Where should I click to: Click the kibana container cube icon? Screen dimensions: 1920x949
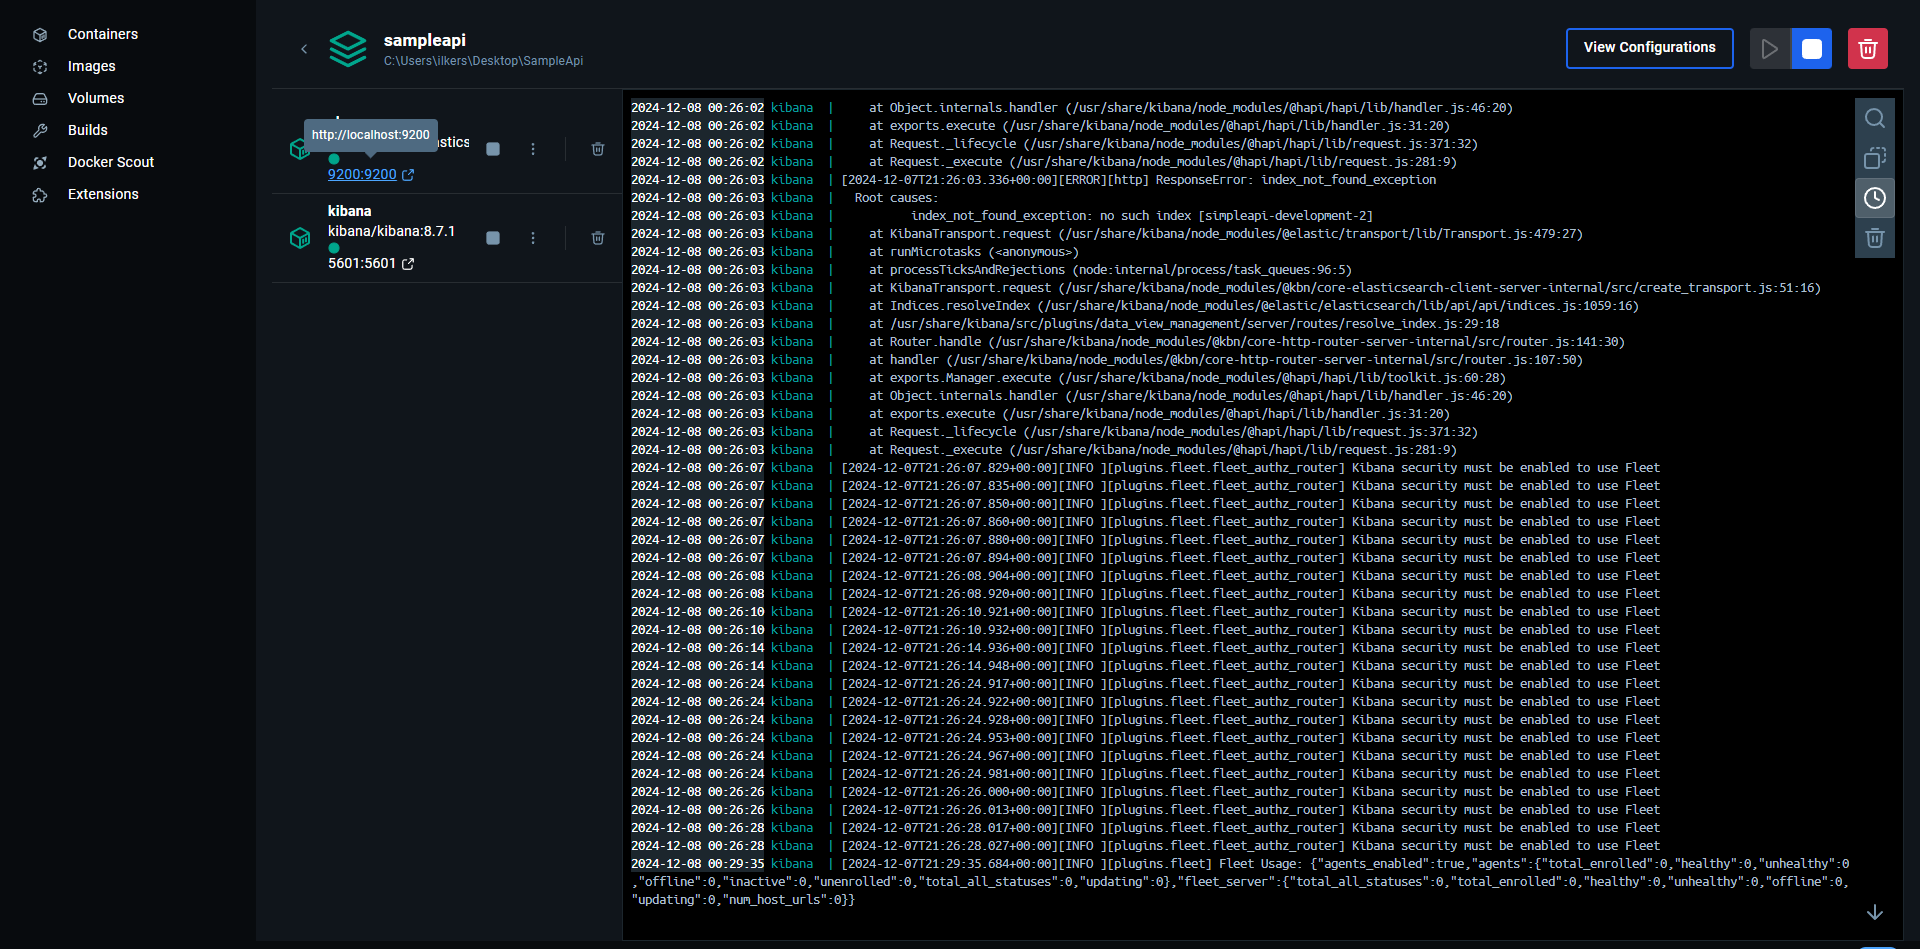(x=300, y=238)
